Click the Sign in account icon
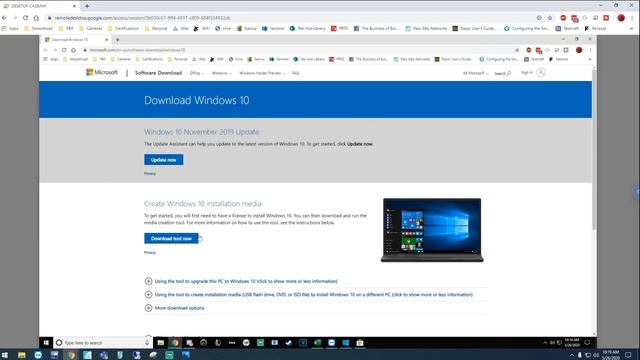The height and width of the screenshot is (360, 640). 541,72
